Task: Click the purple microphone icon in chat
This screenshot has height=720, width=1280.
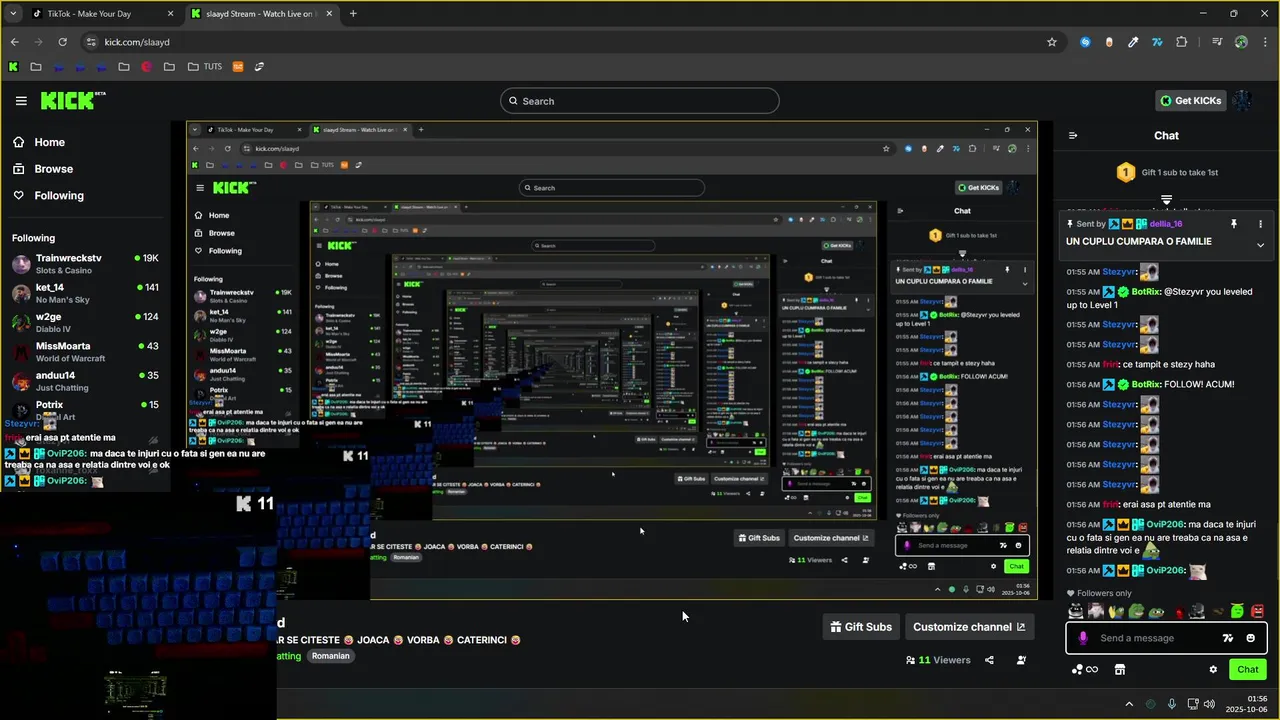Action: [x=1083, y=638]
